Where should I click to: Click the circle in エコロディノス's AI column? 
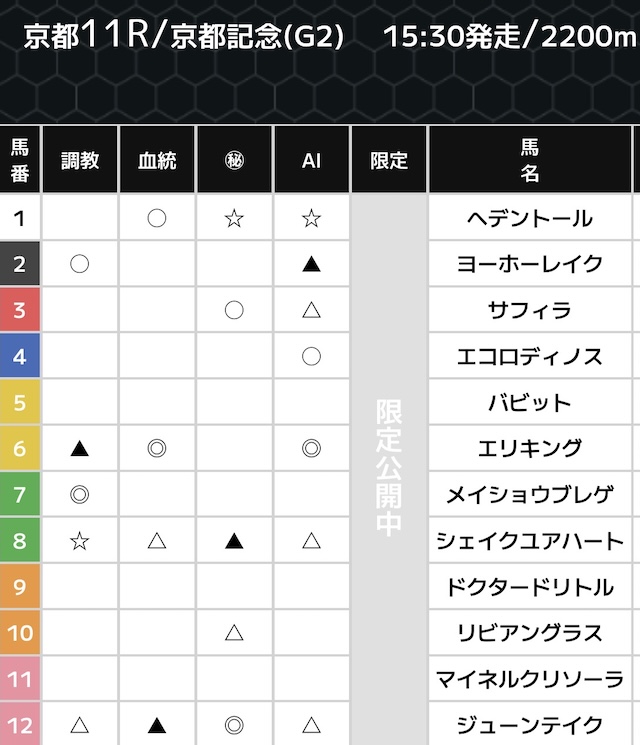(x=311, y=357)
